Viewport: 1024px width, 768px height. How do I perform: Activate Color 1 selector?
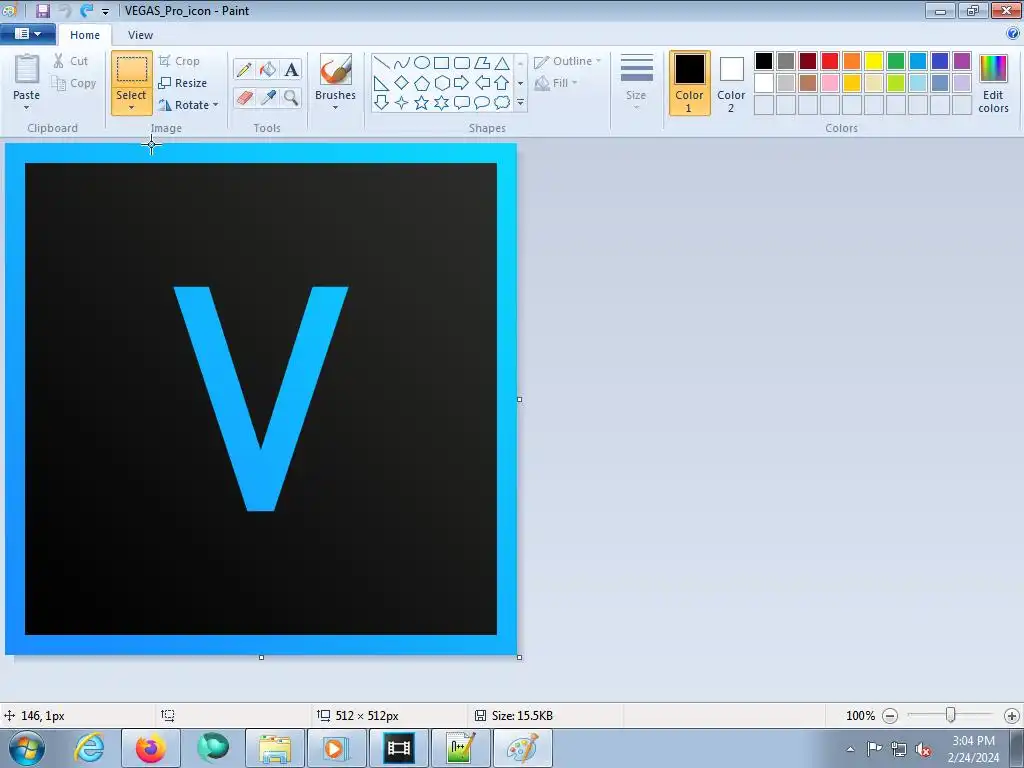click(x=690, y=83)
